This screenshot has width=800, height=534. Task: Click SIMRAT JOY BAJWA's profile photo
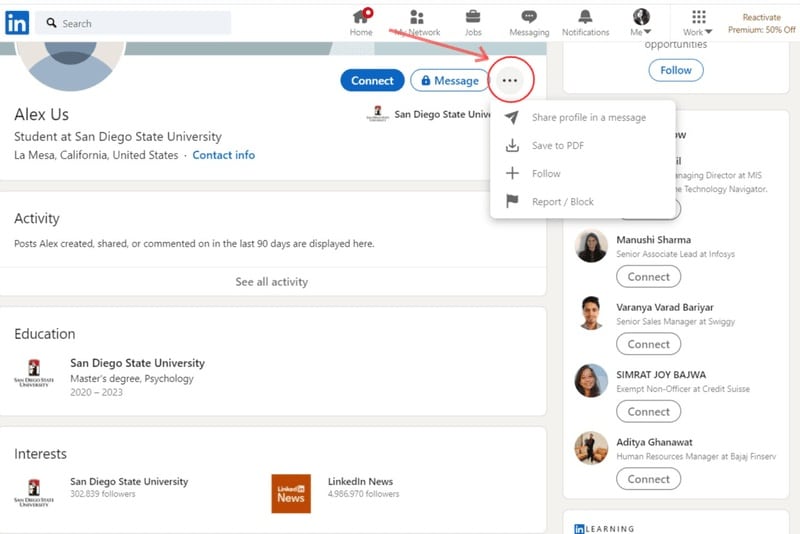(591, 380)
